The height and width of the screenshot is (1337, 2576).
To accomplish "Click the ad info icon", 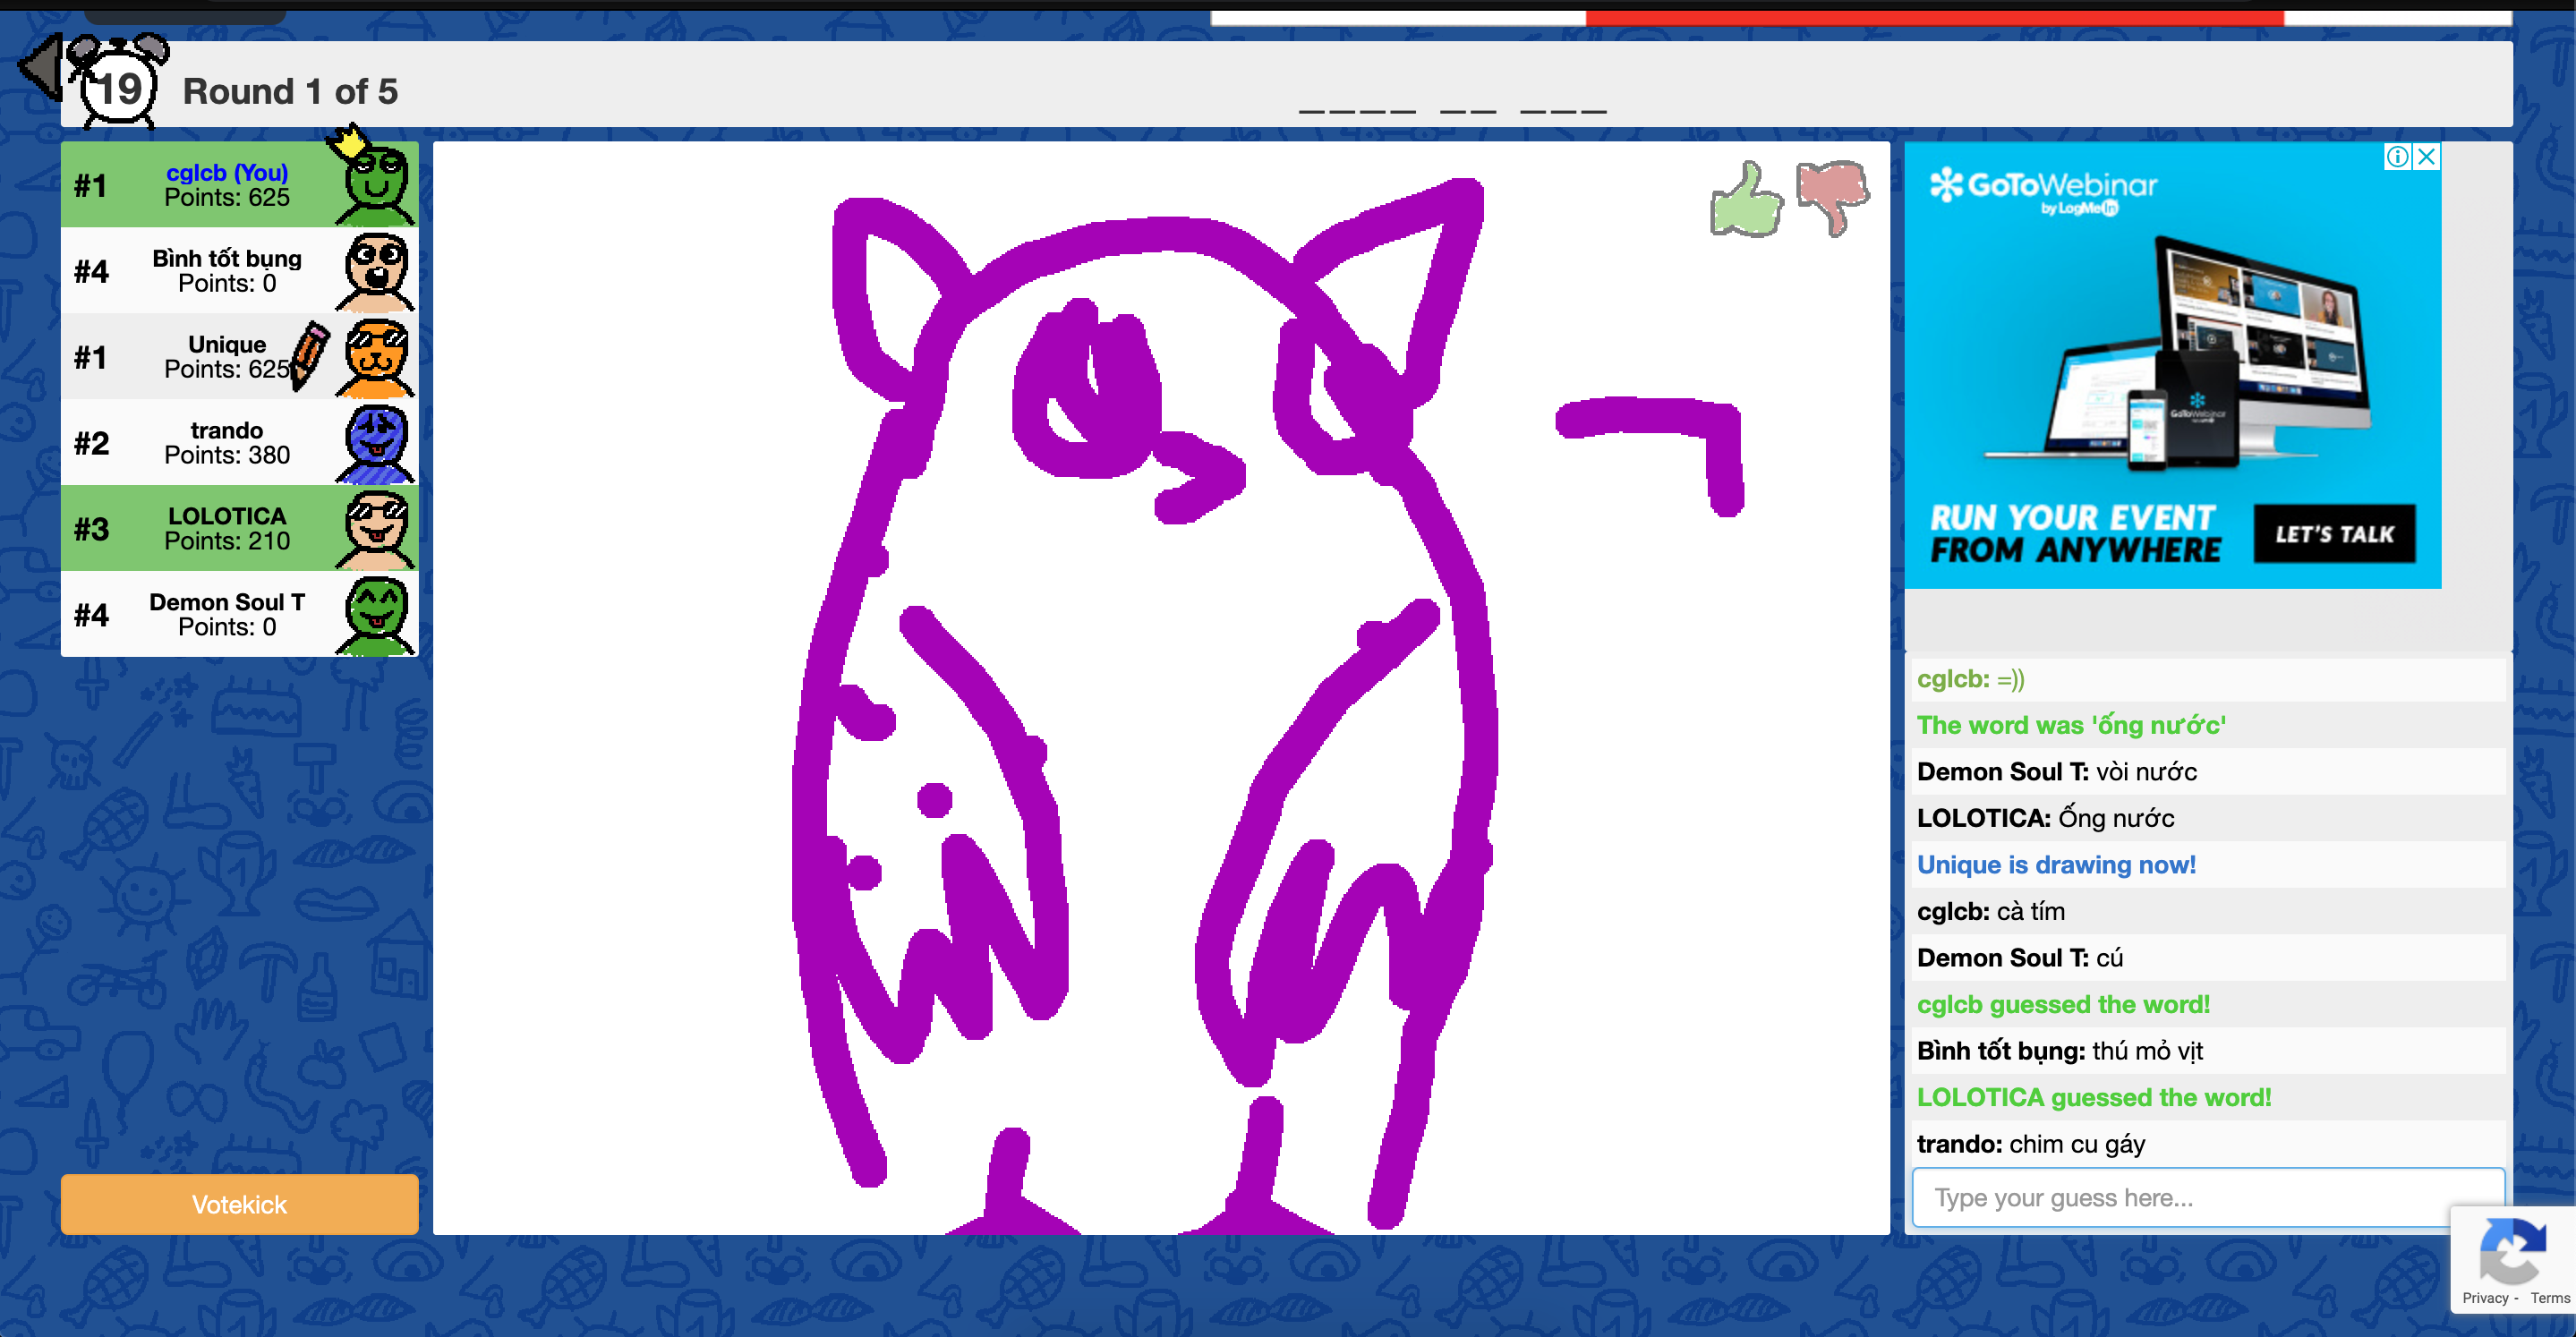I will point(2397,156).
